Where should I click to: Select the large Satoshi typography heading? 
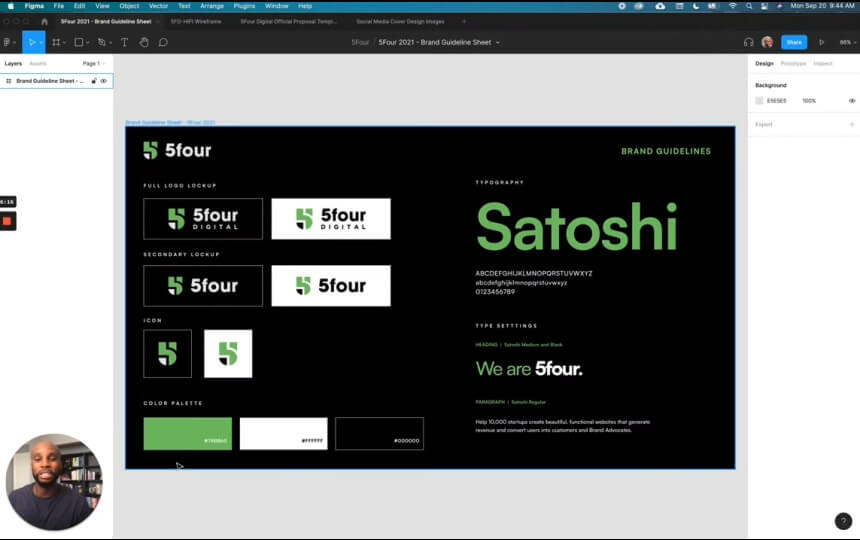click(577, 226)
